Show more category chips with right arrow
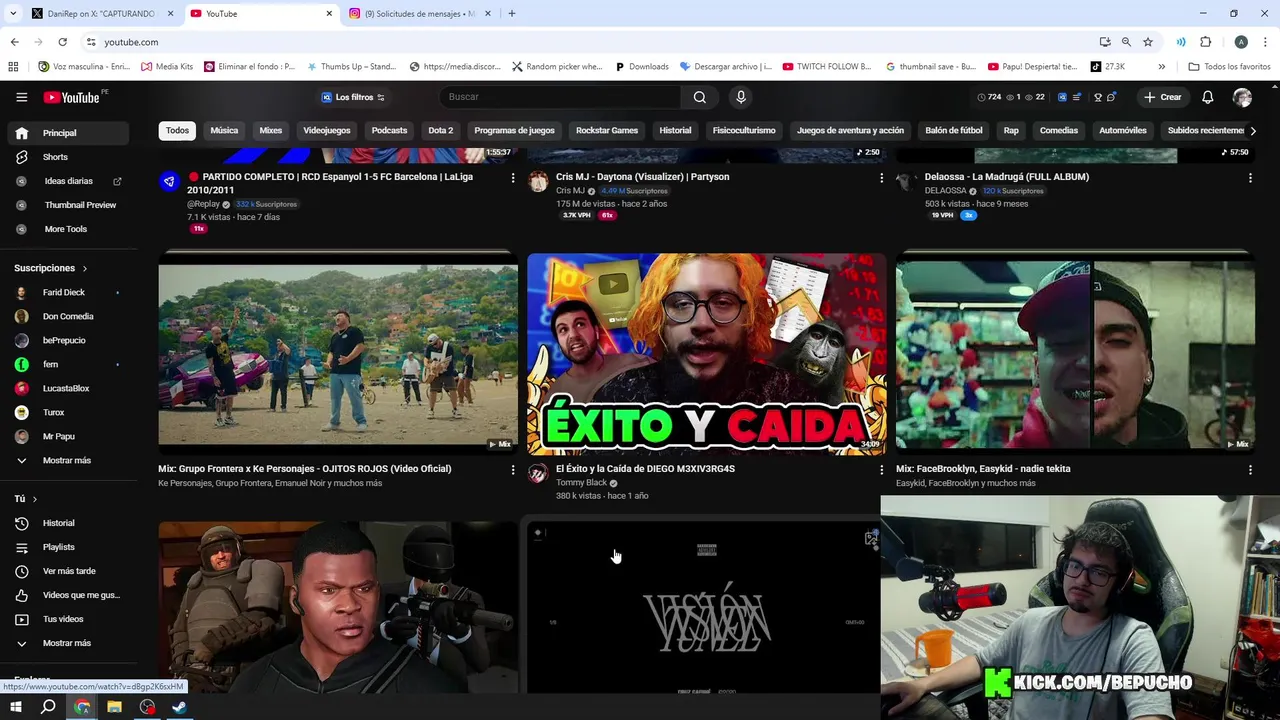Image resolution: width=1280 pixels, height=720 pixels. coord(1253,131)
